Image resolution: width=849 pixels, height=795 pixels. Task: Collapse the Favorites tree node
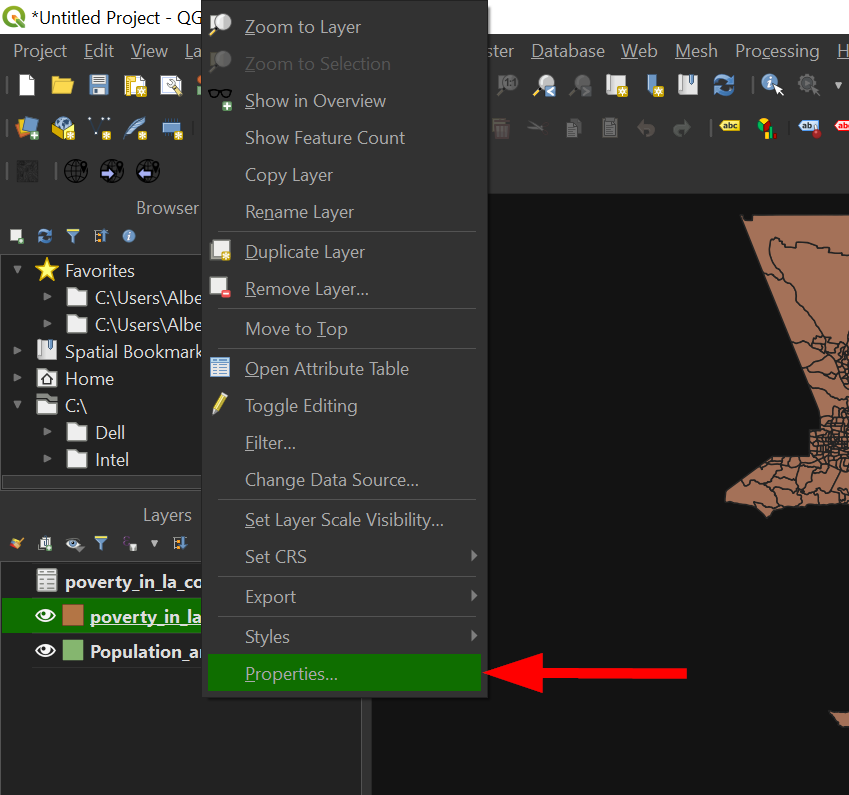point(18,269)
